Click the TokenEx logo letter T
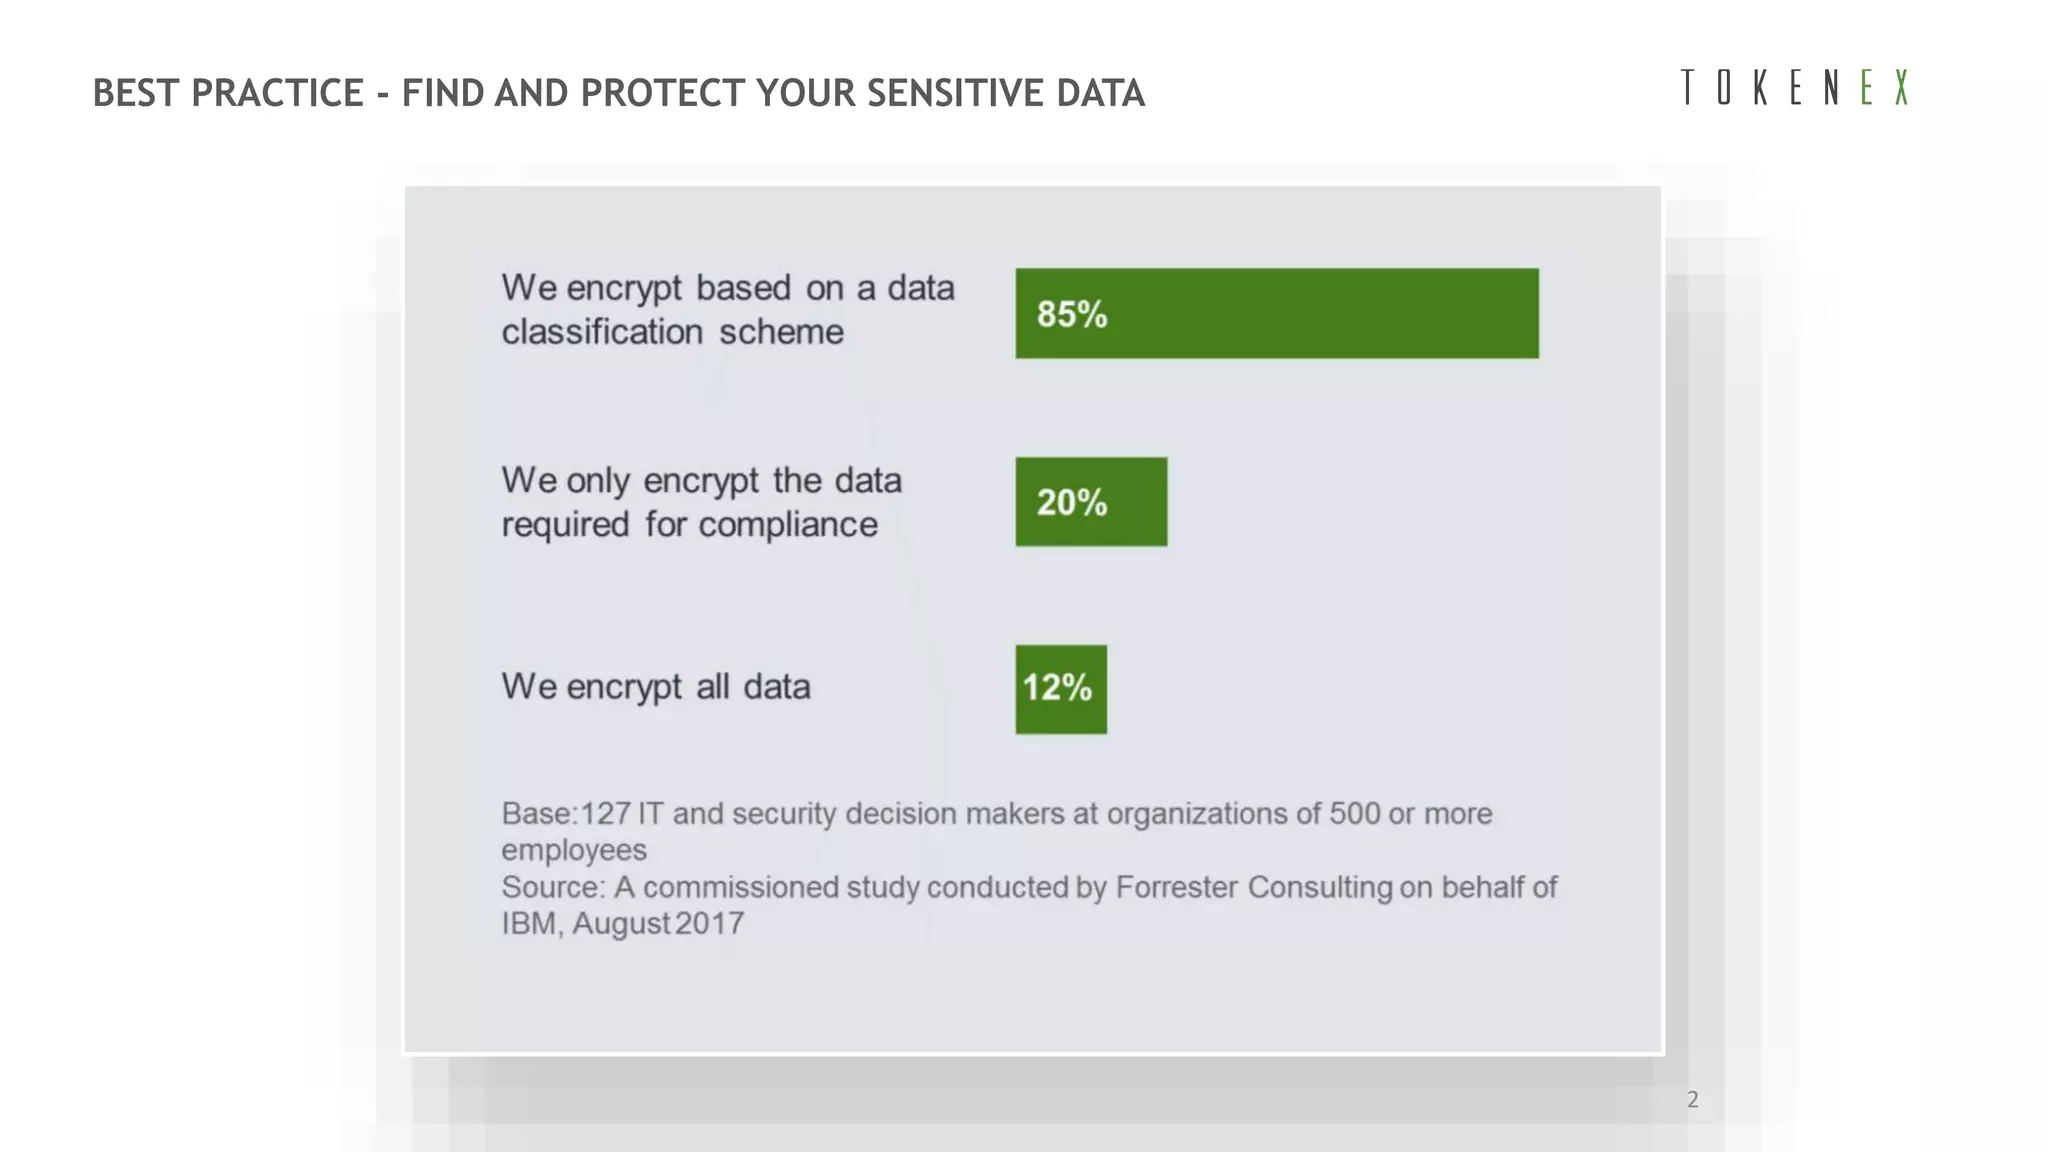Image resolution: width=2048 pixels, height=1152 pixels. coord(1688,88)
